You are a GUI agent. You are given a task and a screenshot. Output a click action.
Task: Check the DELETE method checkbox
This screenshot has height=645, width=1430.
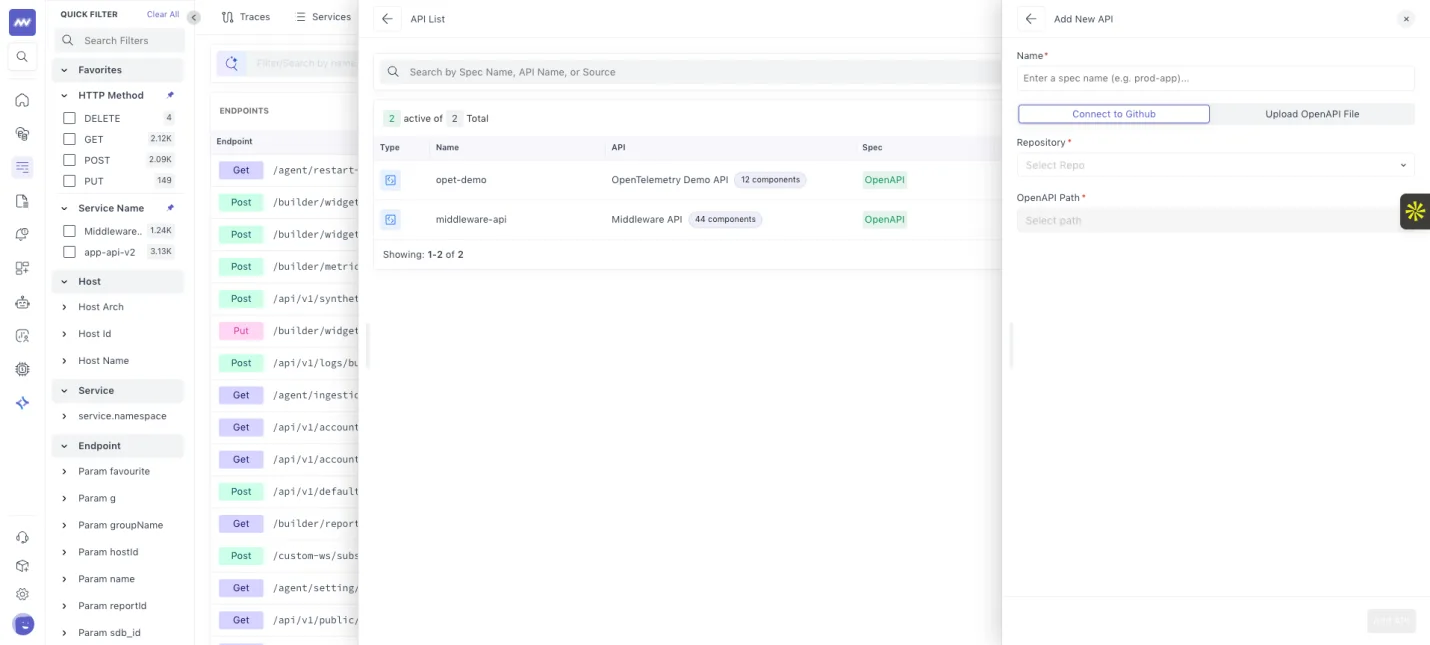[x=70, y=118]
